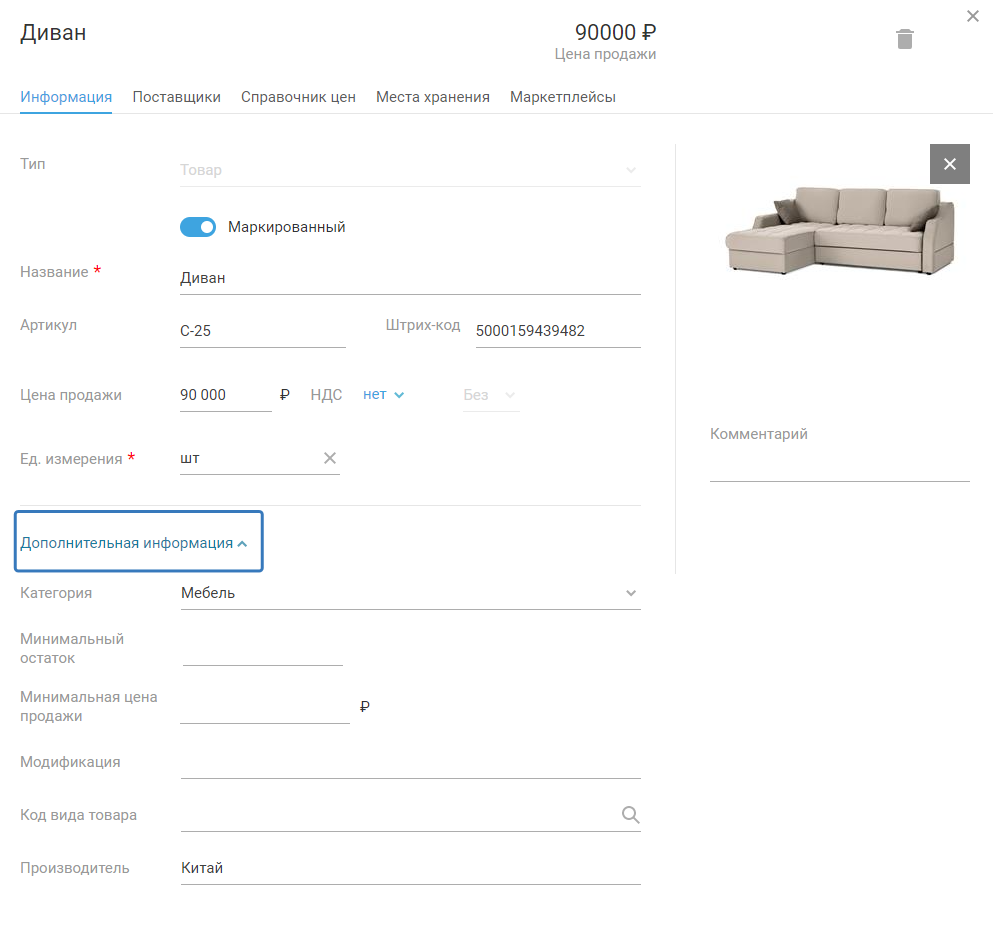993x932 pixels.
Task: Click the Штрих-код input field
Action: pos(557,331)
